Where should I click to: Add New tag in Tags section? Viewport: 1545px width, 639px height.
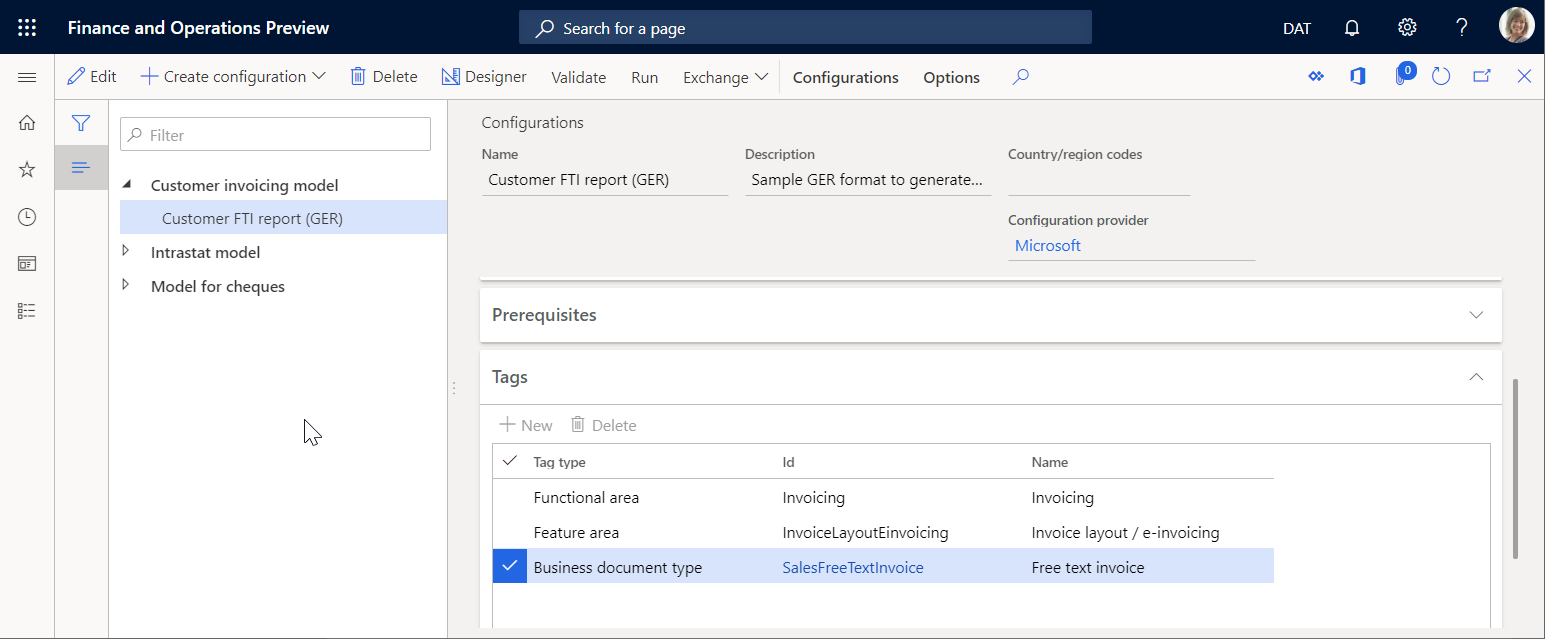526,425
